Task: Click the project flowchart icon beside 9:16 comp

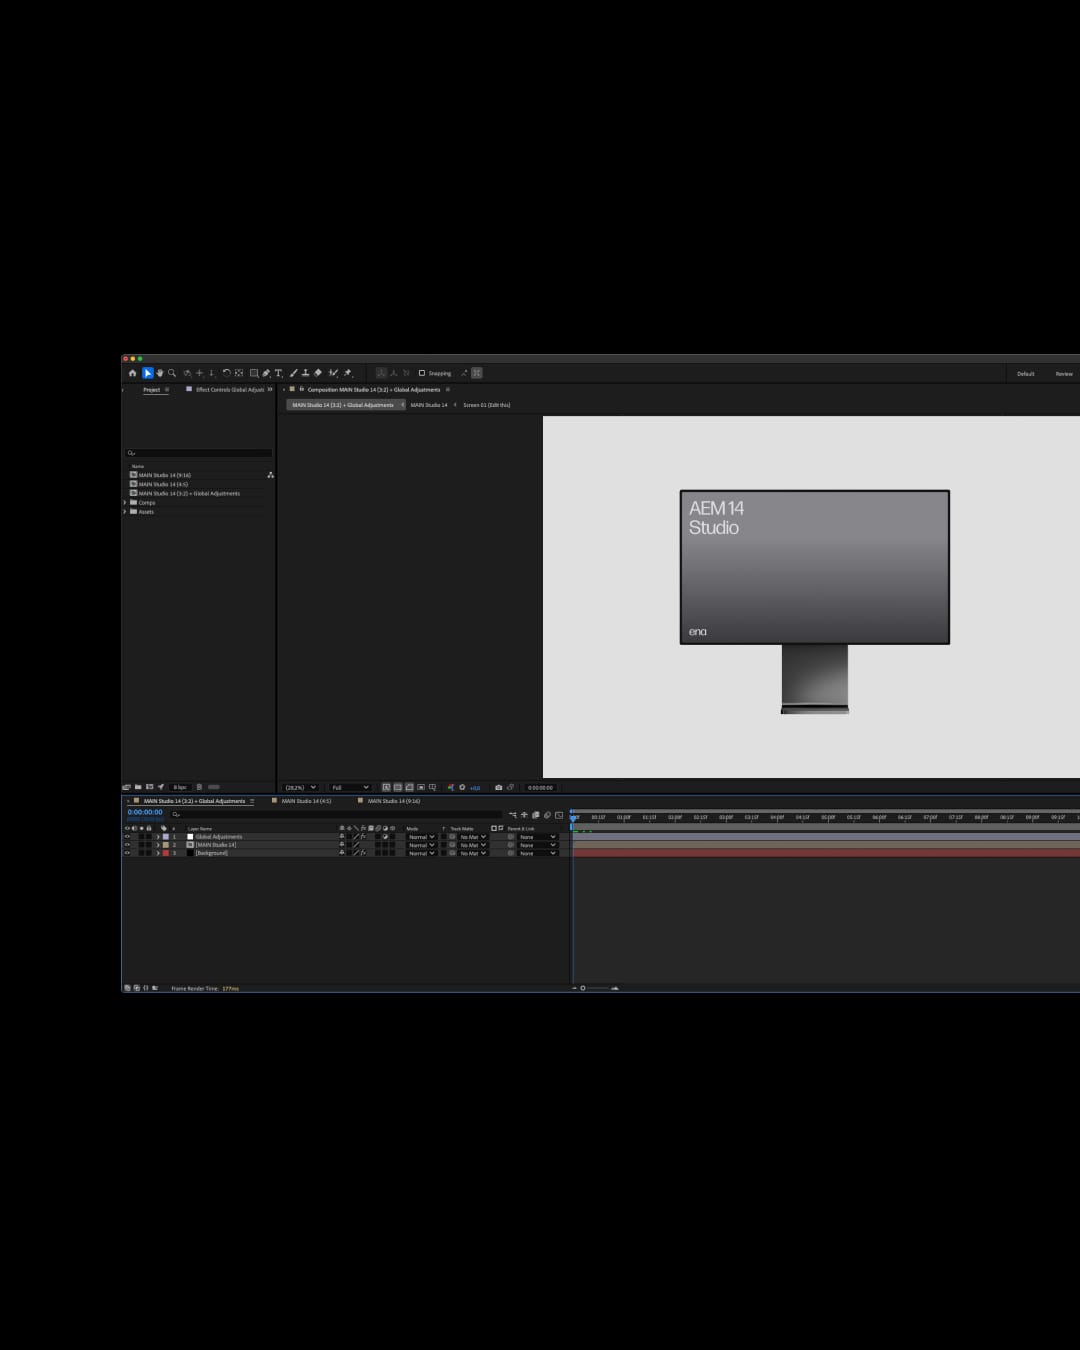Action: click(x=270, y=475)
